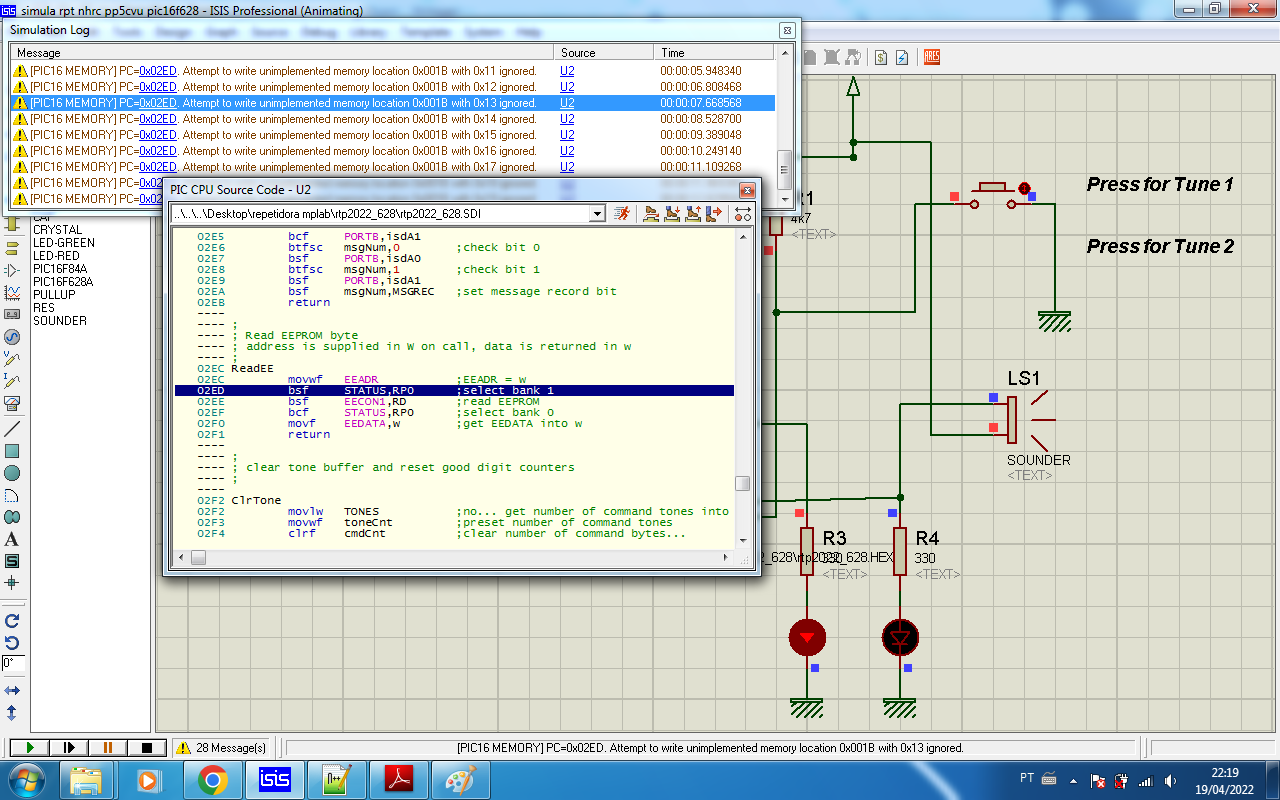Click the X-Mirror flip icon
1280x800 pixels.
(12, 690)
